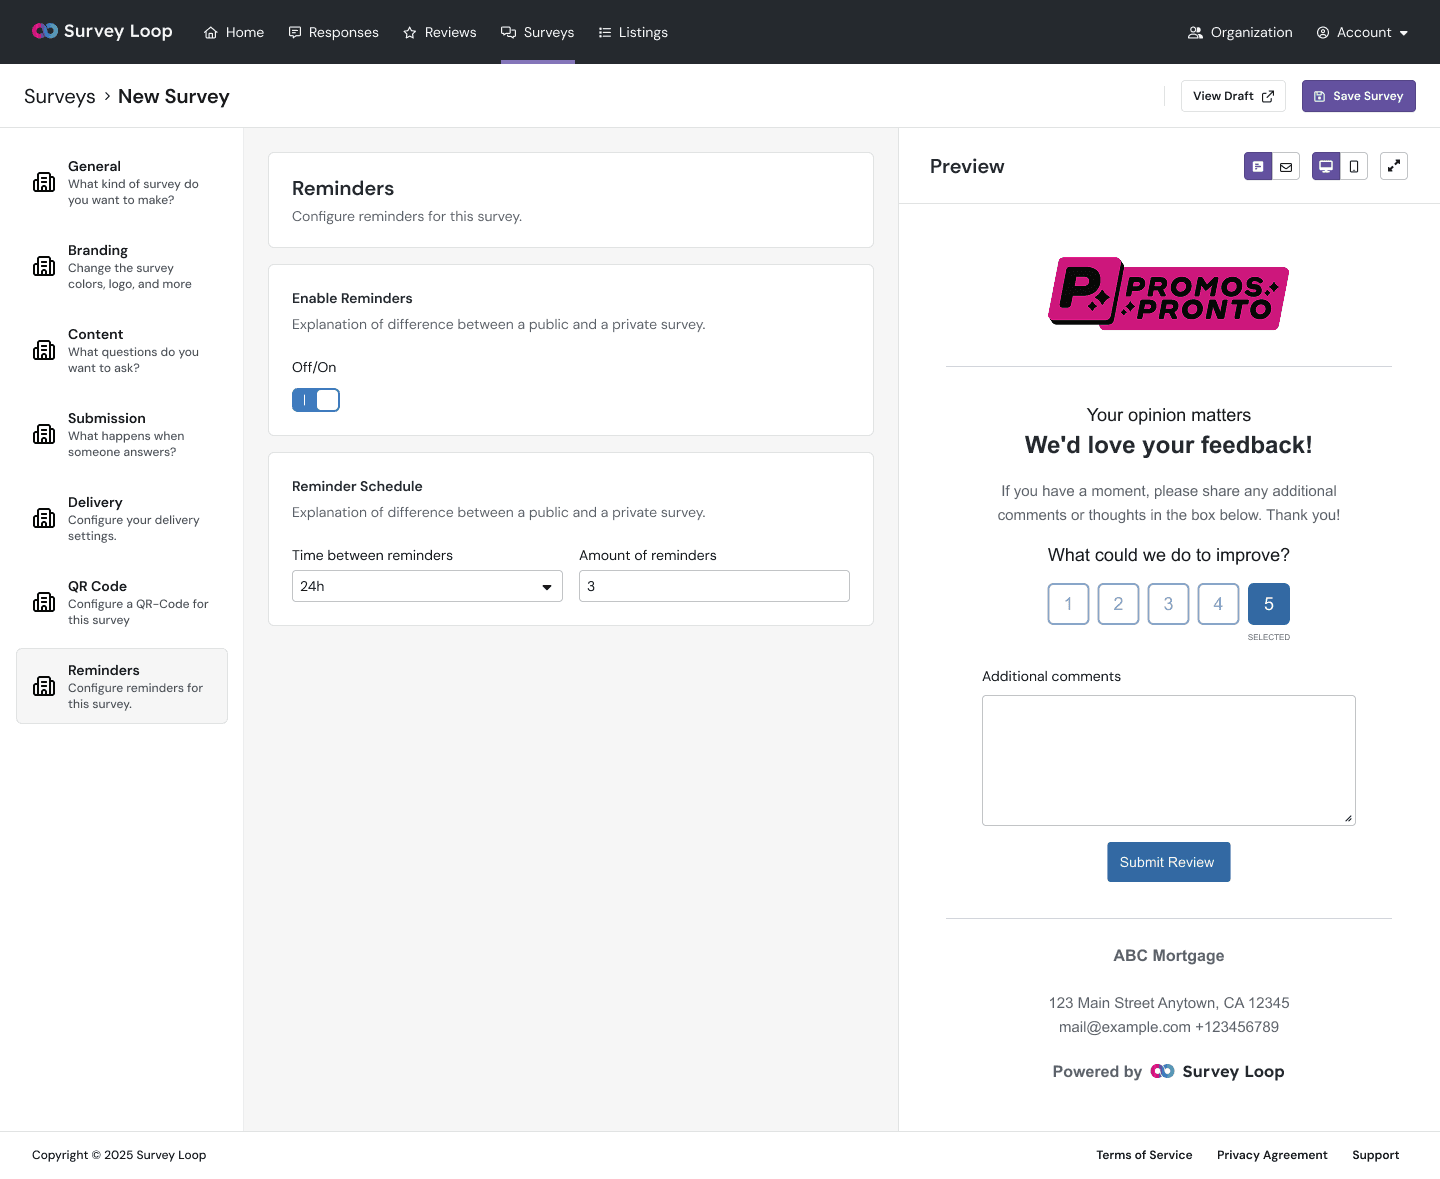
Task: Click the building icon next to General
Action: (x=44, y=182)
